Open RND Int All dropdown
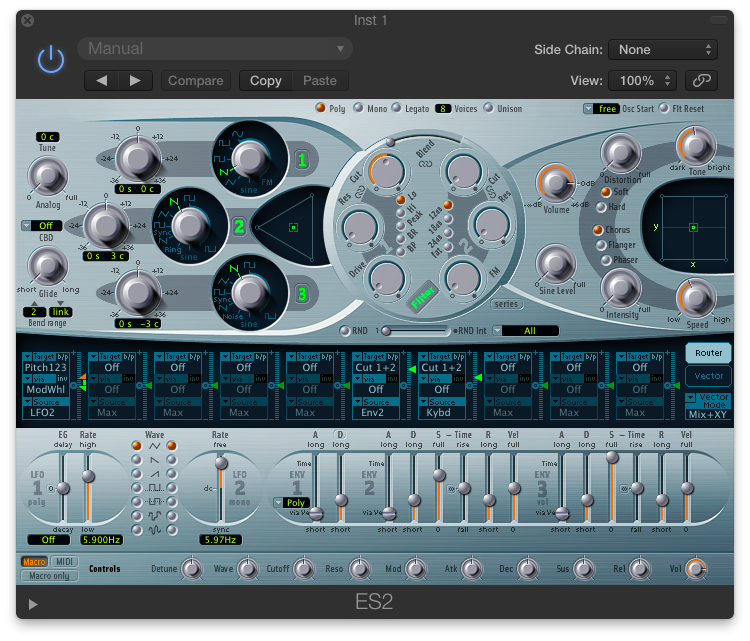The width and height of the screenshot is (750, 641). coord(526,331)
